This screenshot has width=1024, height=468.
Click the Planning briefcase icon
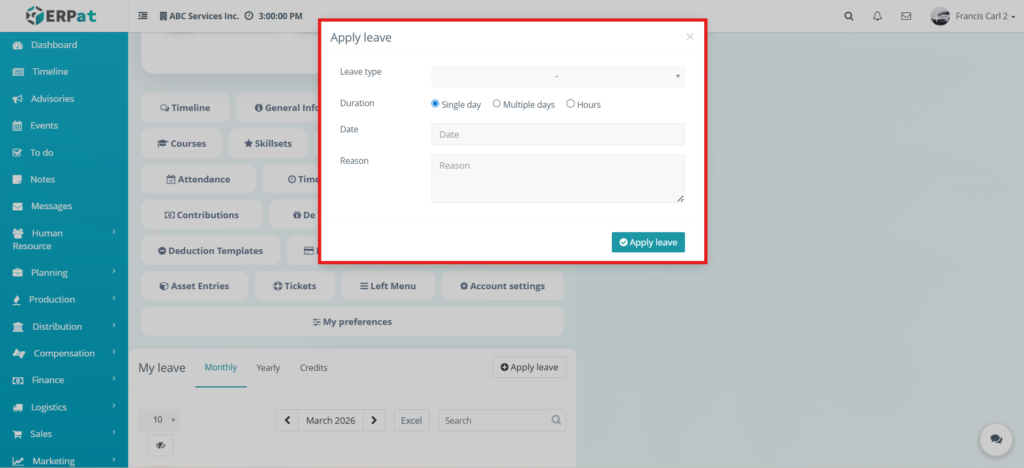[18, 273]
